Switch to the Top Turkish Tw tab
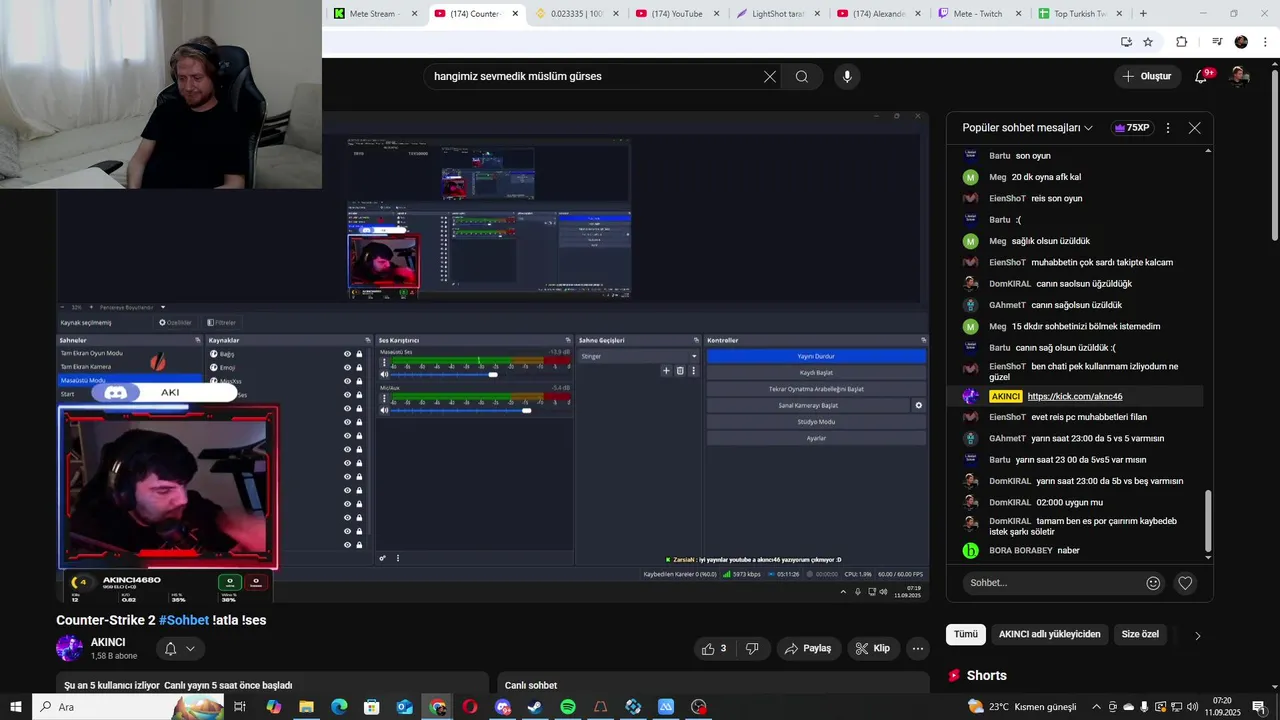The image size is (1280, 720). (1079, 14)
